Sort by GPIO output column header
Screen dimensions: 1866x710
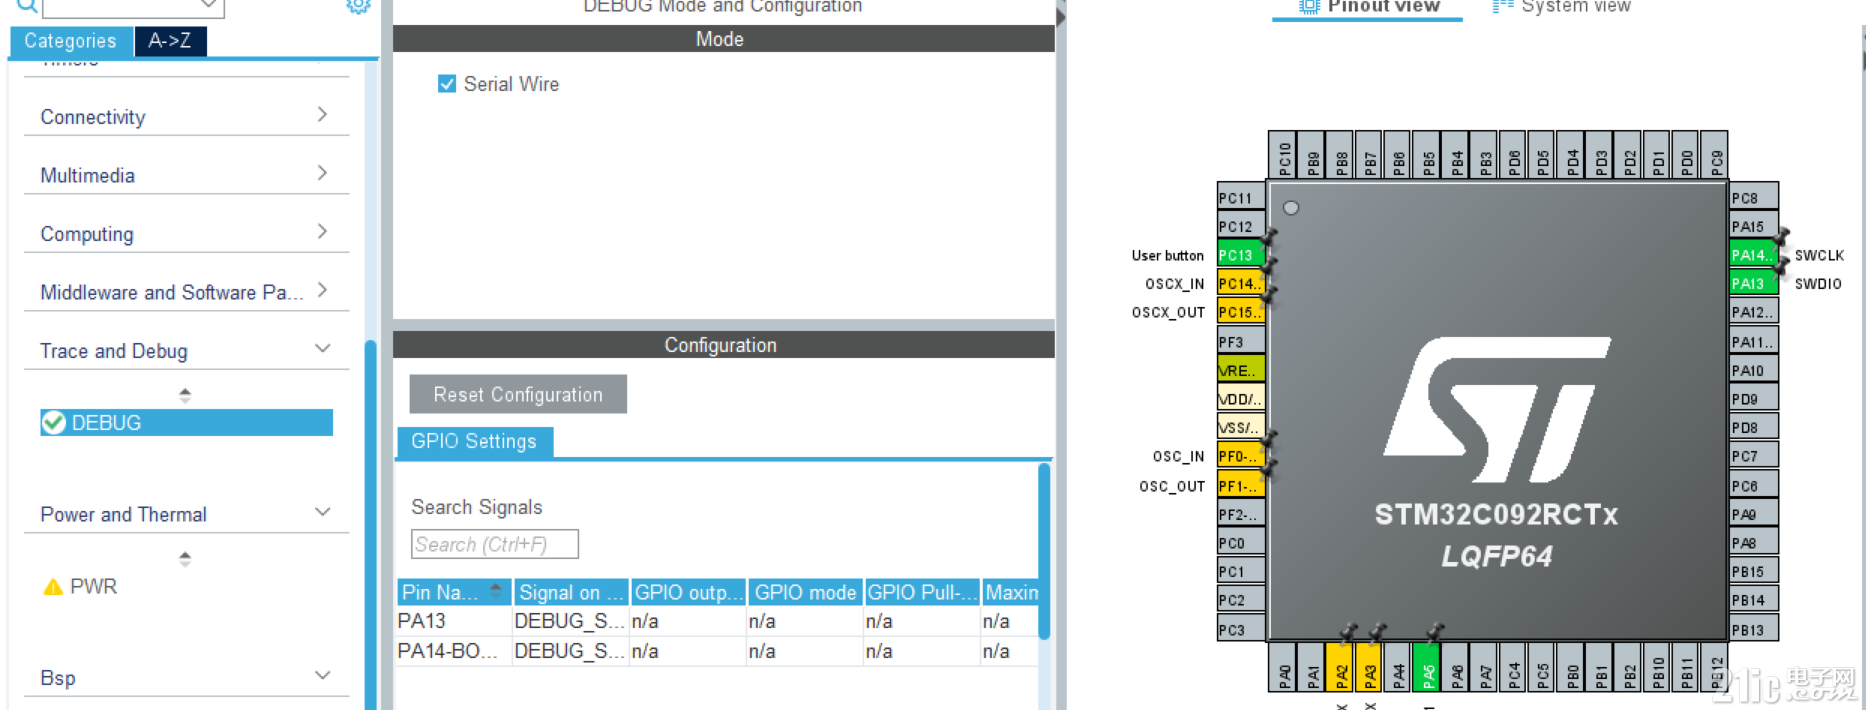coord(689,592)
